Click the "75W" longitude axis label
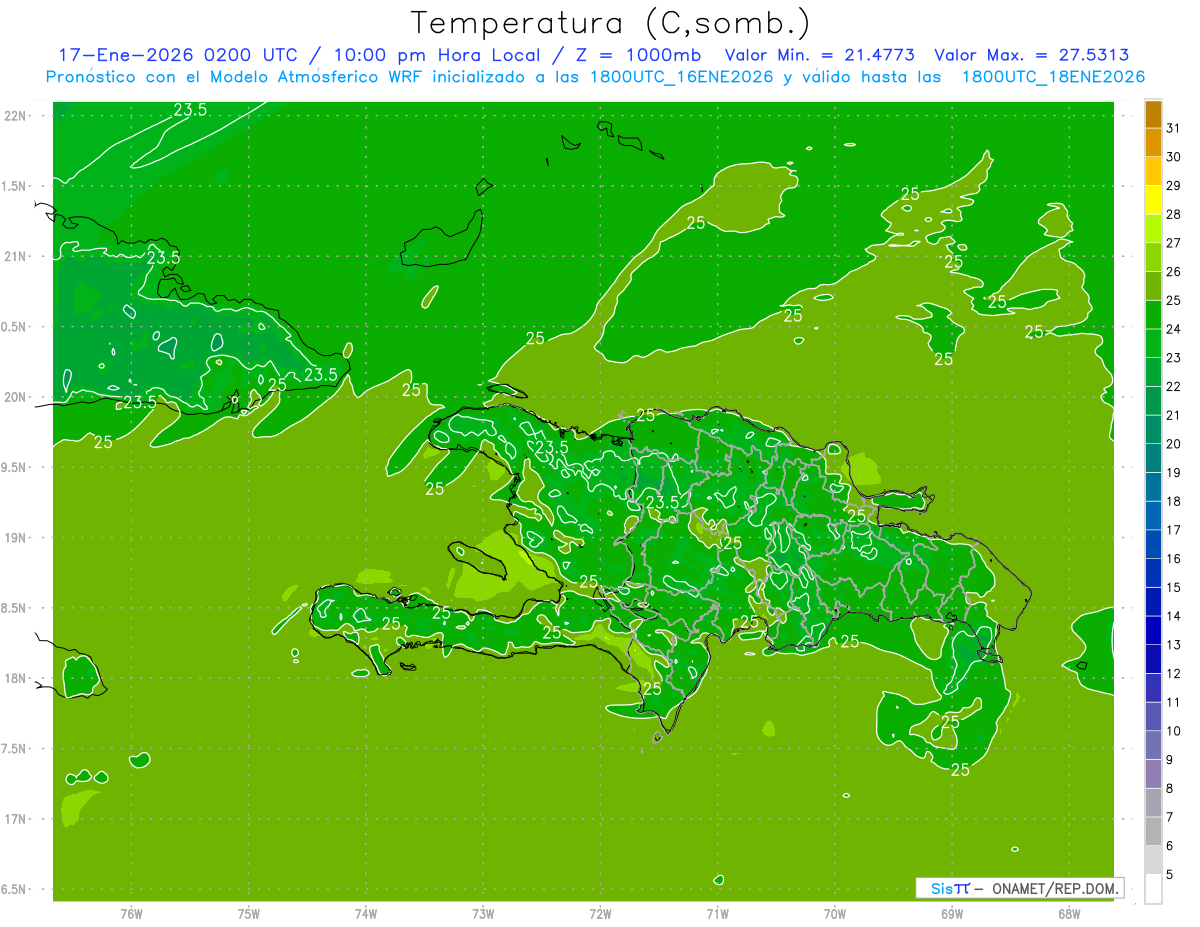The height and width of the screenshot is (927, 1200). [x=248, y=913]
